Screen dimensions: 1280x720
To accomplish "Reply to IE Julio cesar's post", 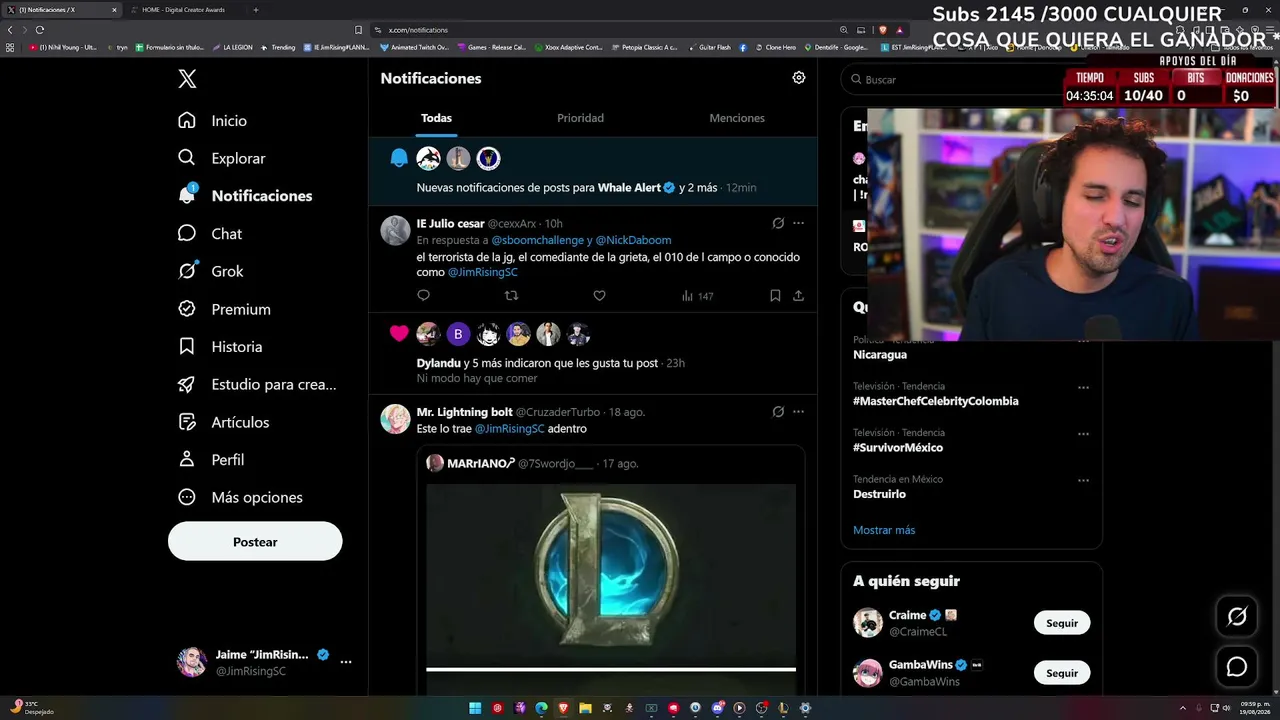I will click(x=423, y=295).
